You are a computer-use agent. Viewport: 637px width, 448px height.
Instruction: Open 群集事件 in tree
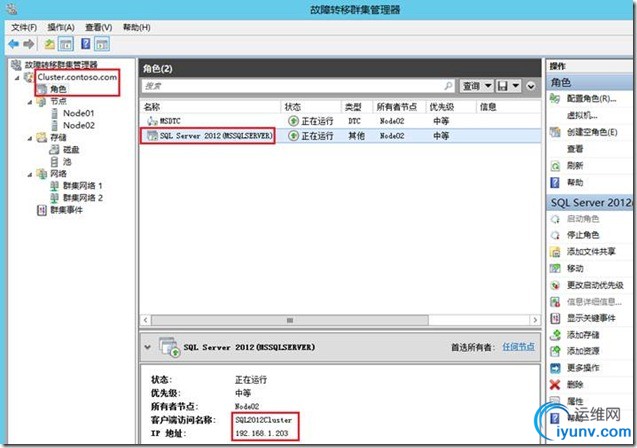point(66,210)
